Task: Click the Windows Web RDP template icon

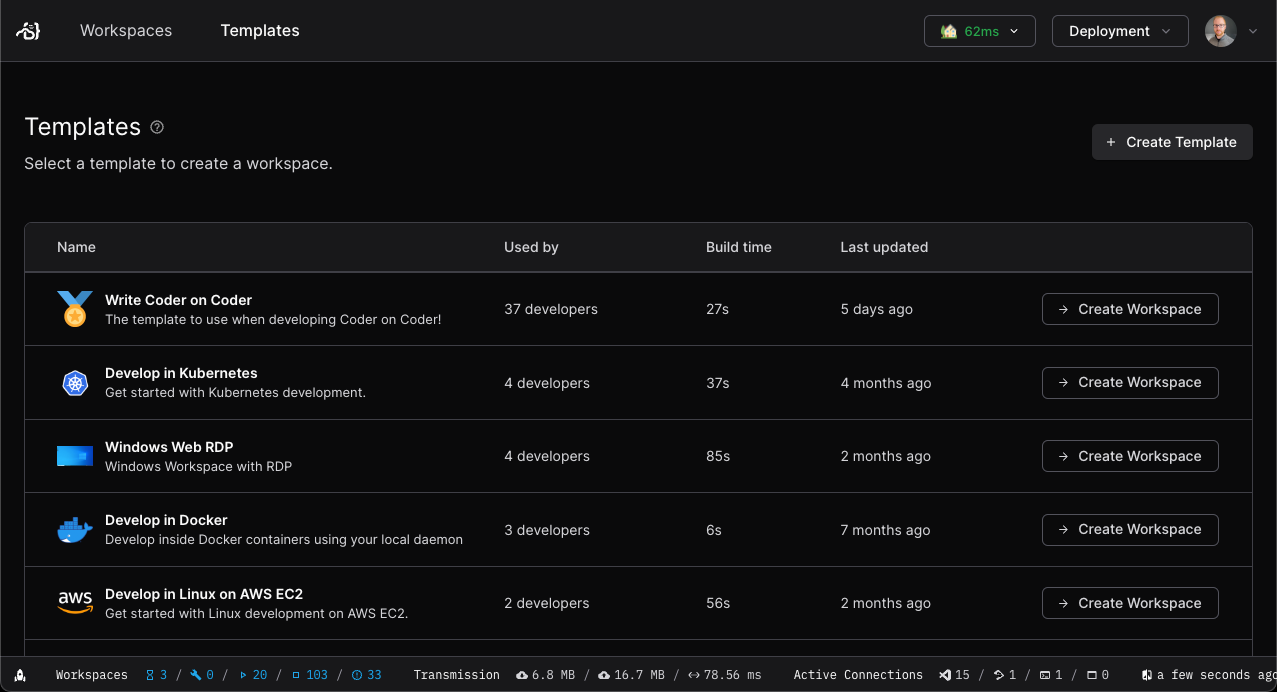Action: [x=74, y=456]
